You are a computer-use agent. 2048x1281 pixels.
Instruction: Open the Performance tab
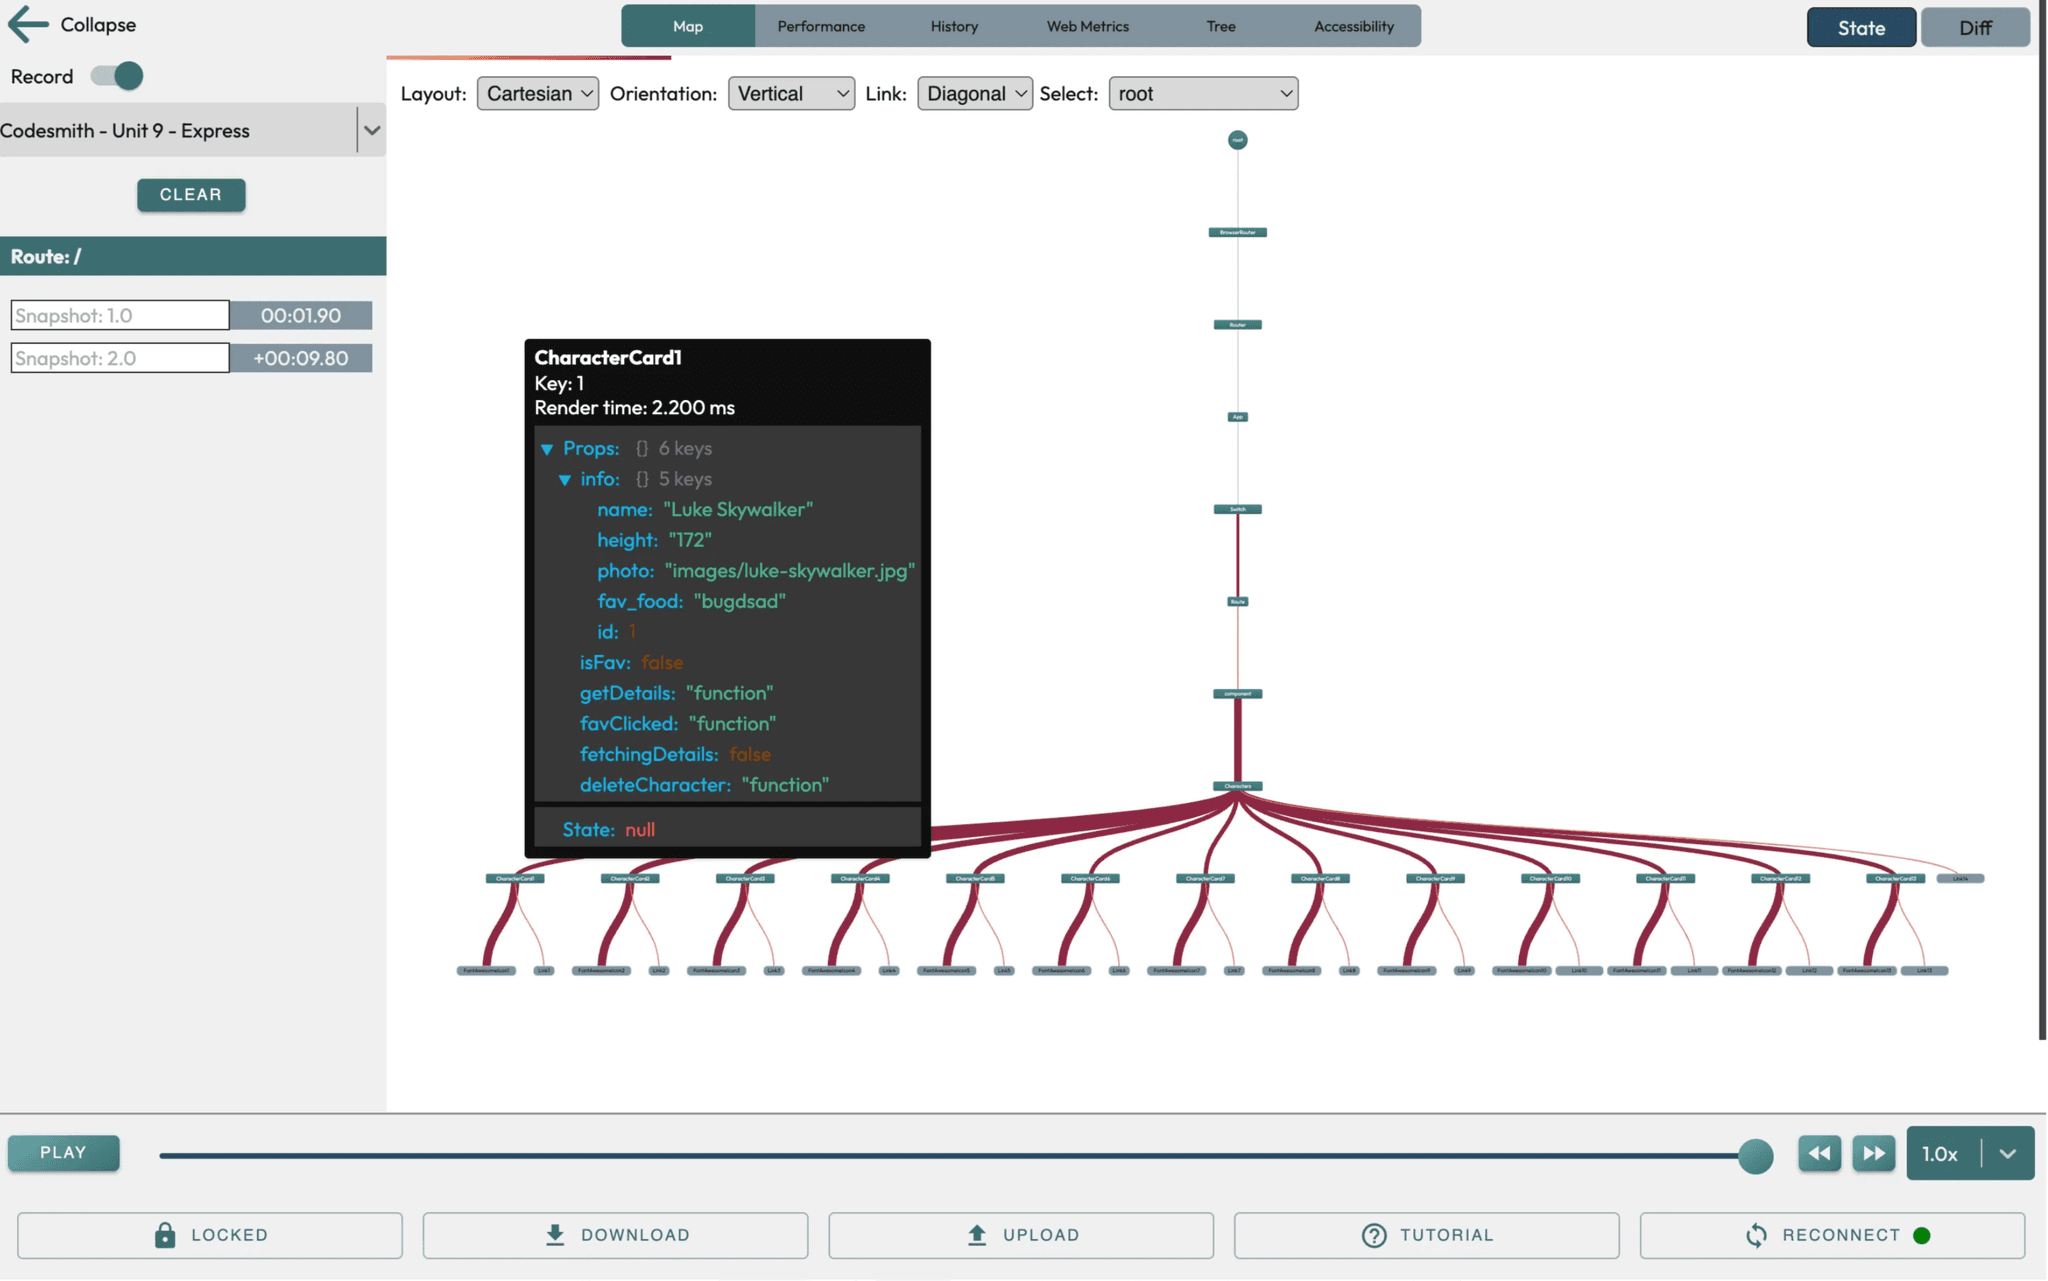[x=821, y=26]
